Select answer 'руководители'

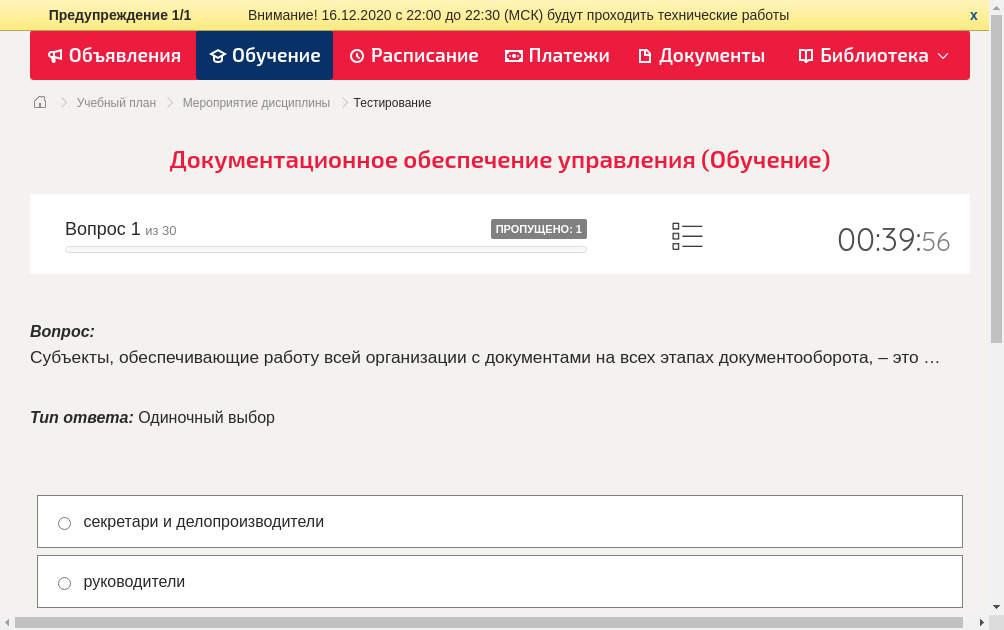pos(64,582)
